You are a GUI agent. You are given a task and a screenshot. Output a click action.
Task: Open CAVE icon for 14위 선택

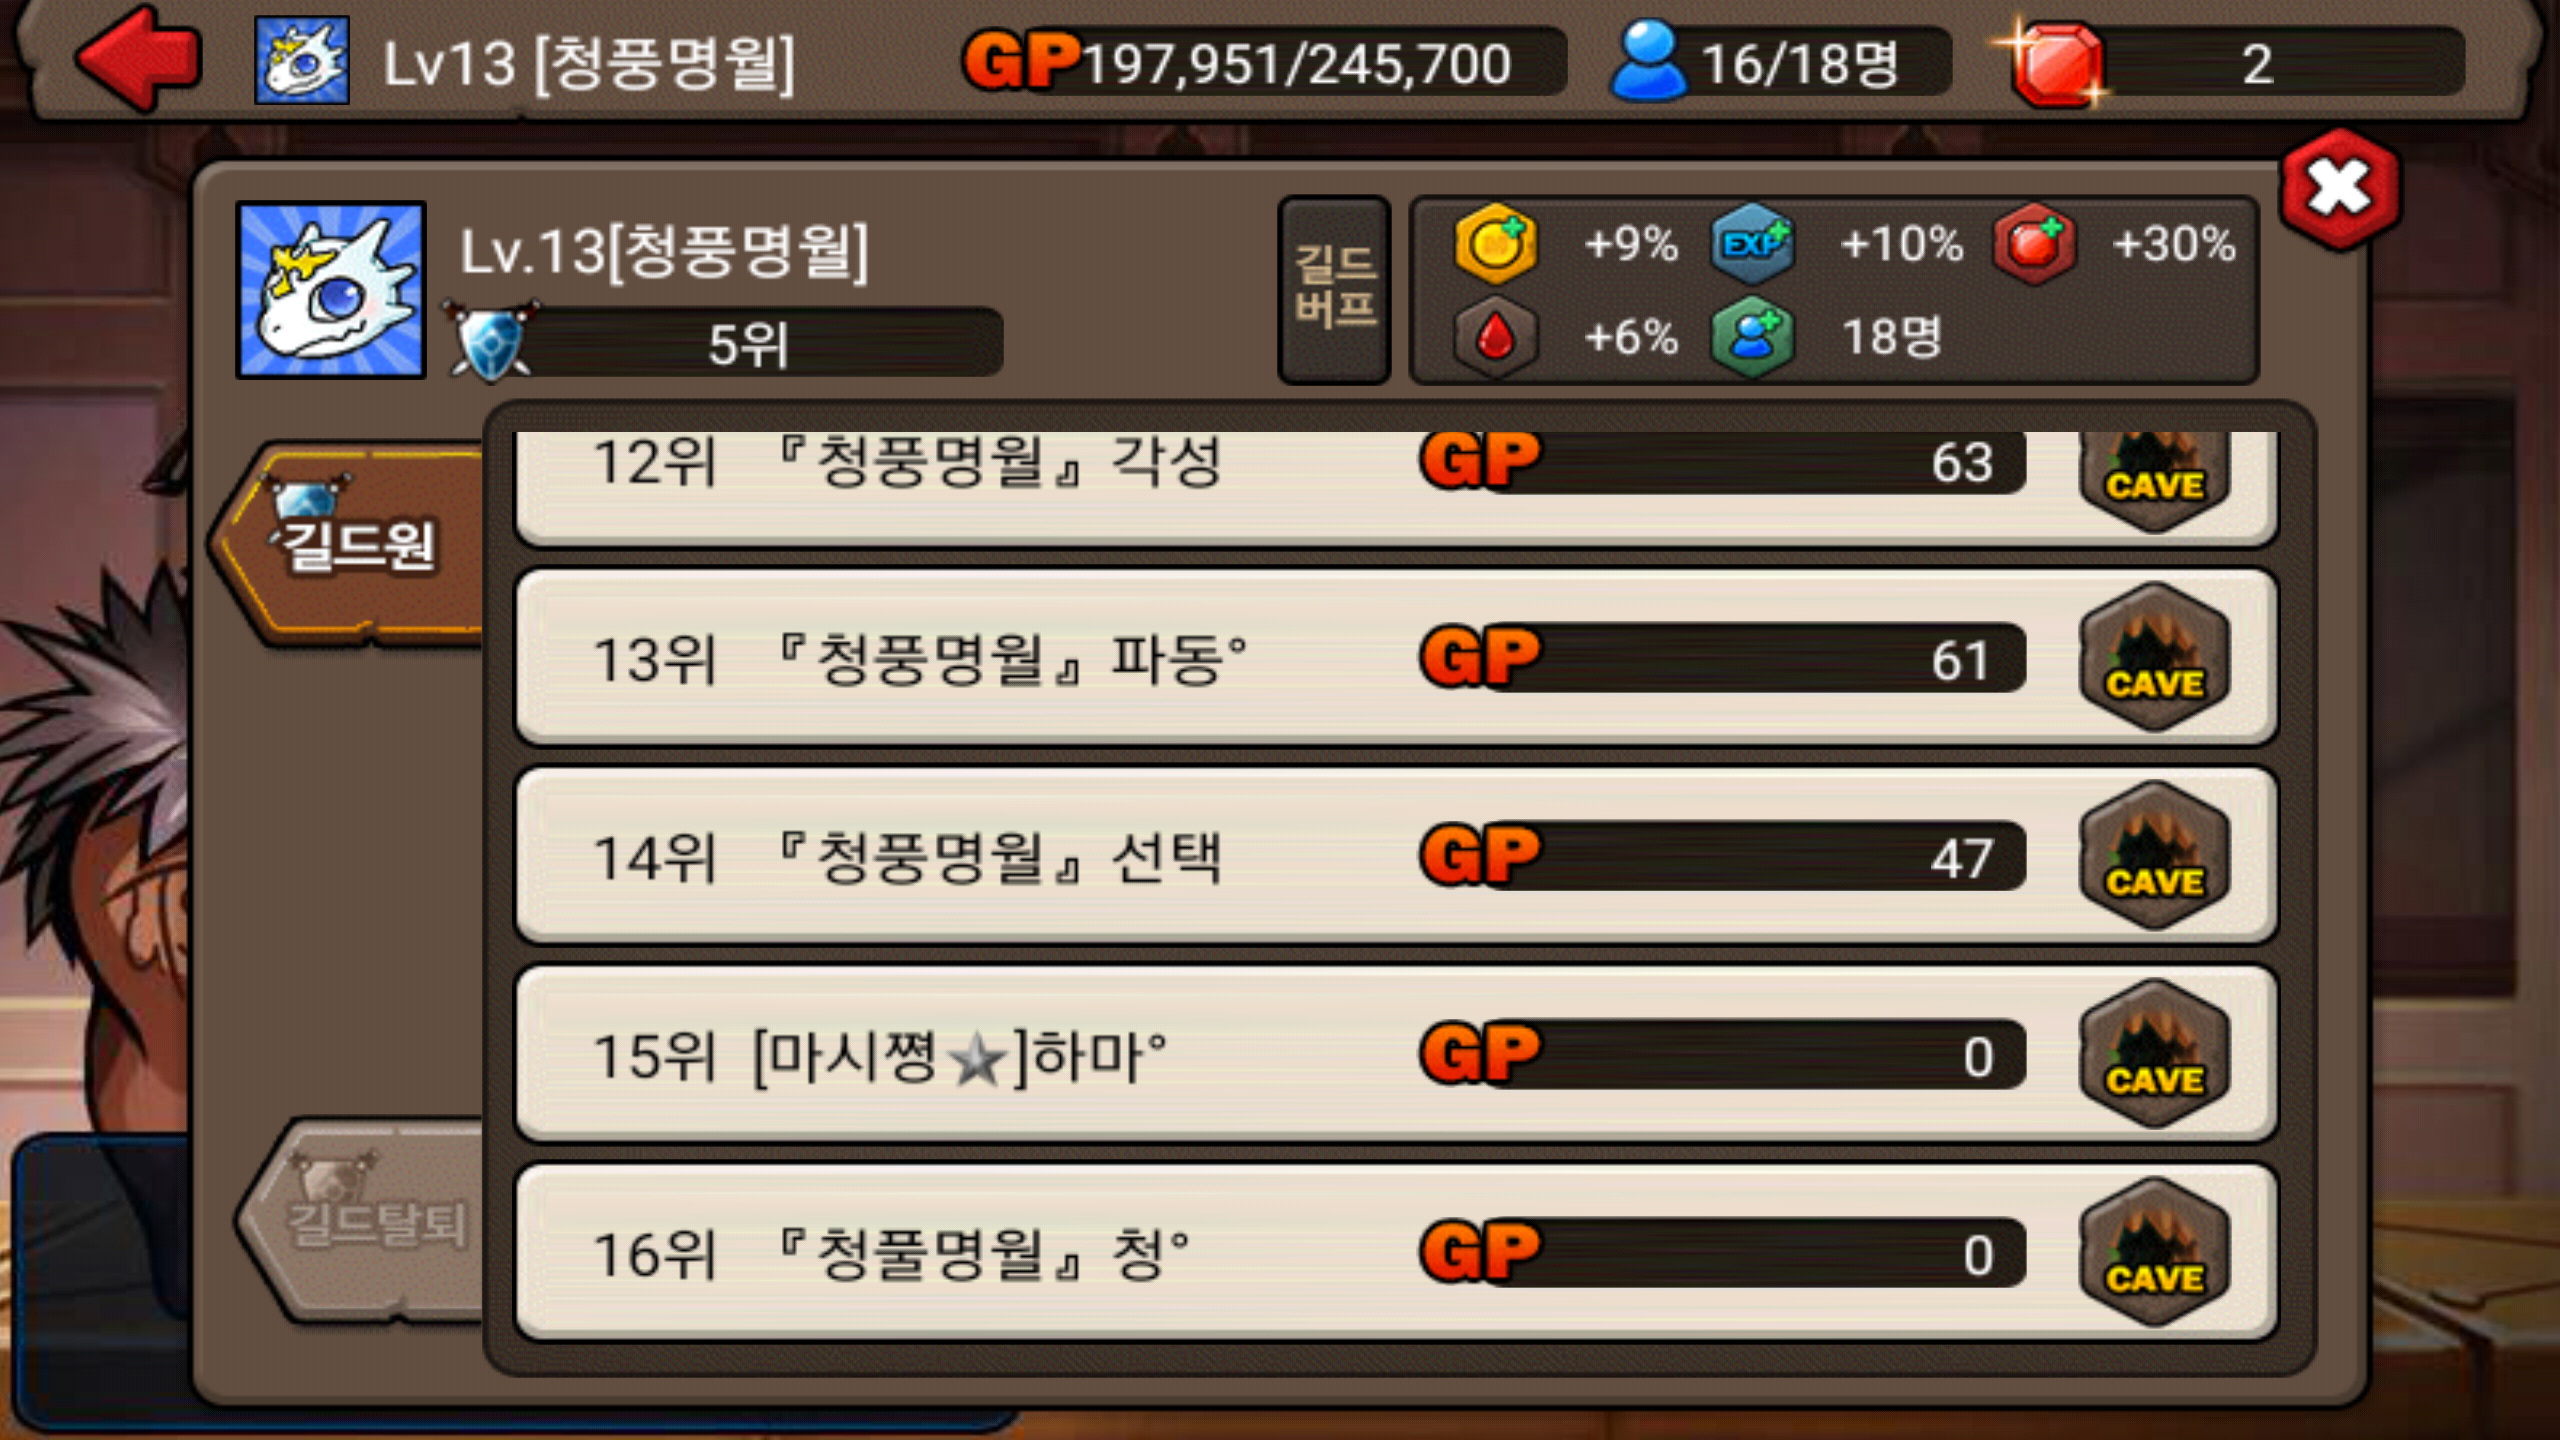click(x=2155, y=856)
